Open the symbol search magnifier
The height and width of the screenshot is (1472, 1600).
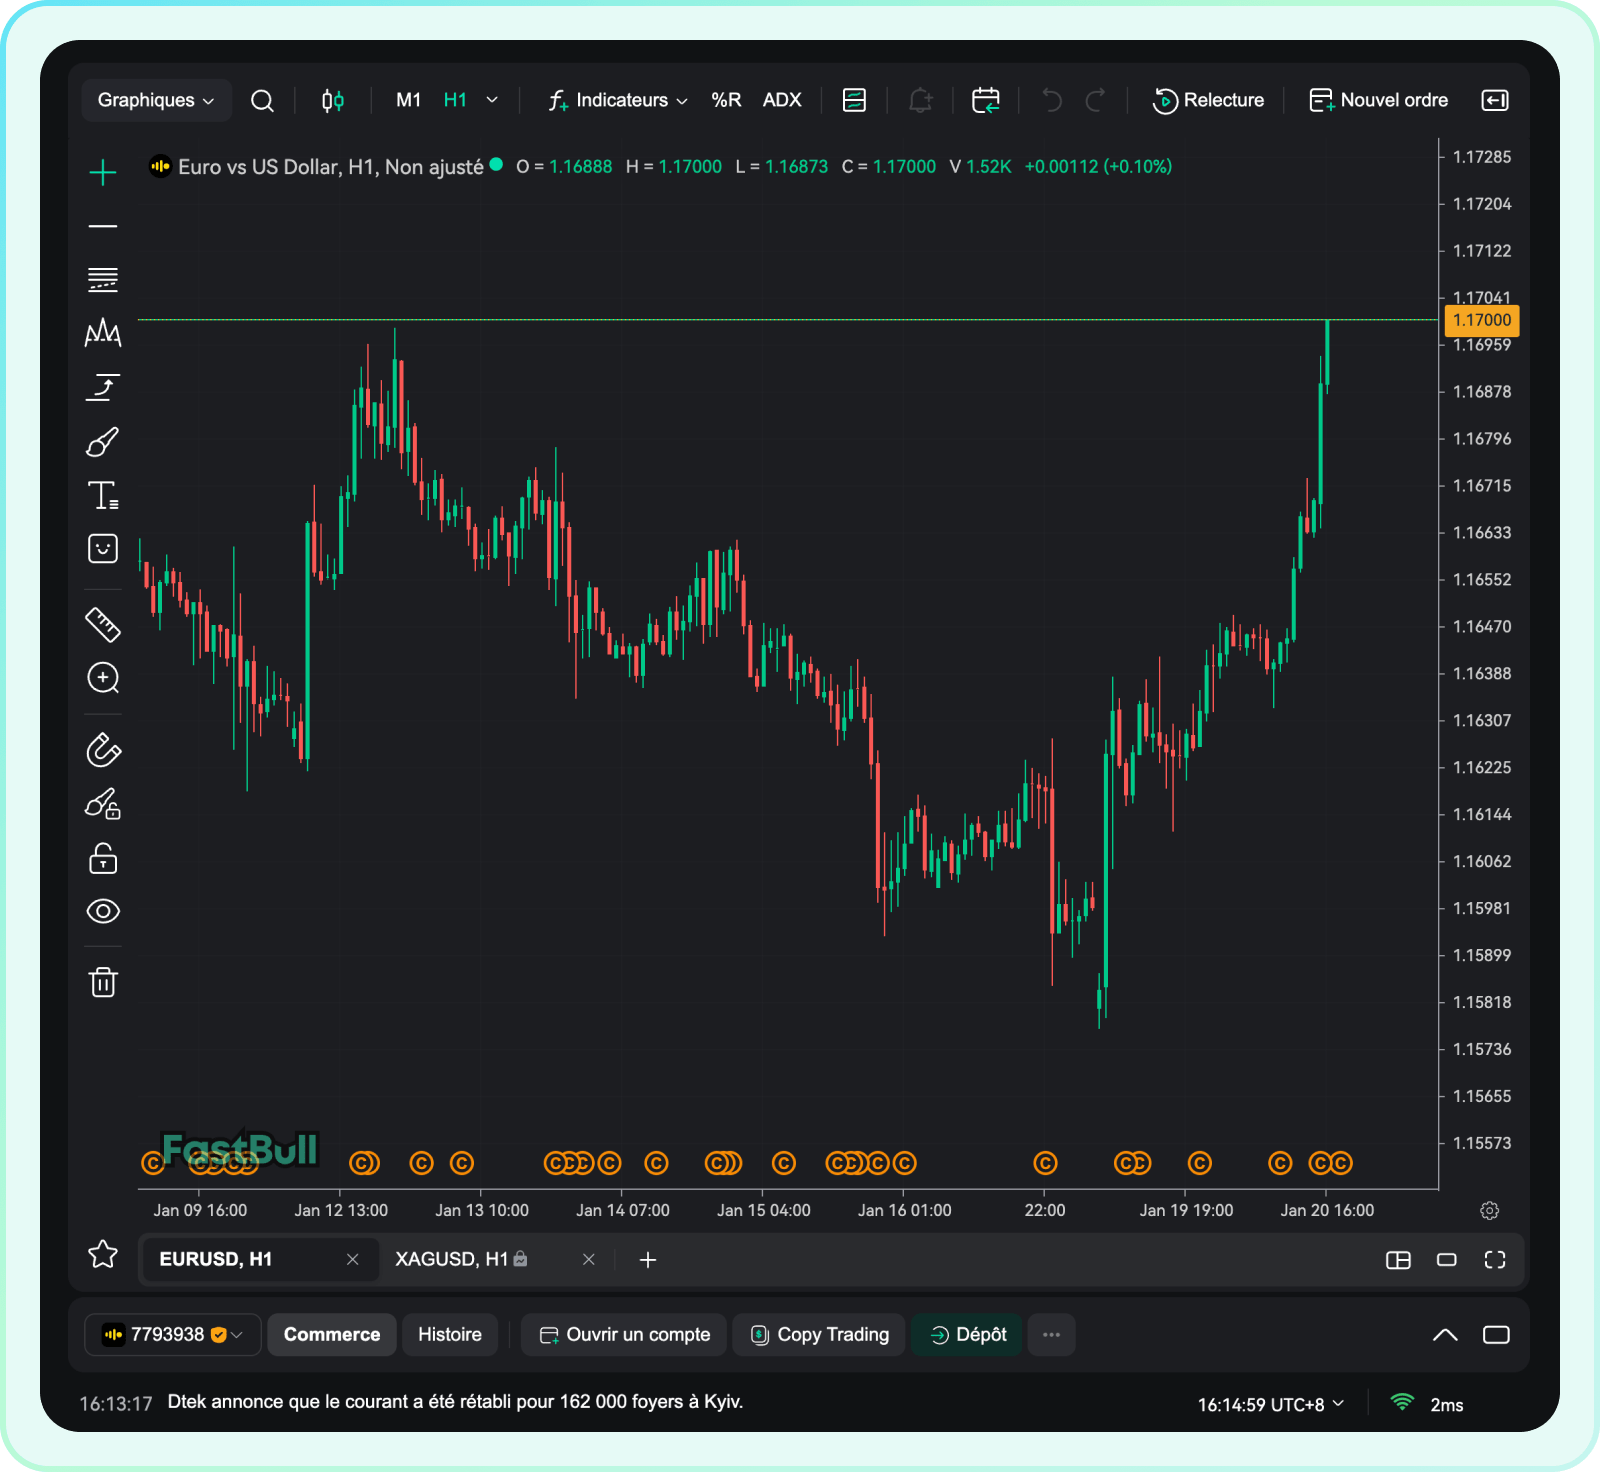[x=262, y=100]
